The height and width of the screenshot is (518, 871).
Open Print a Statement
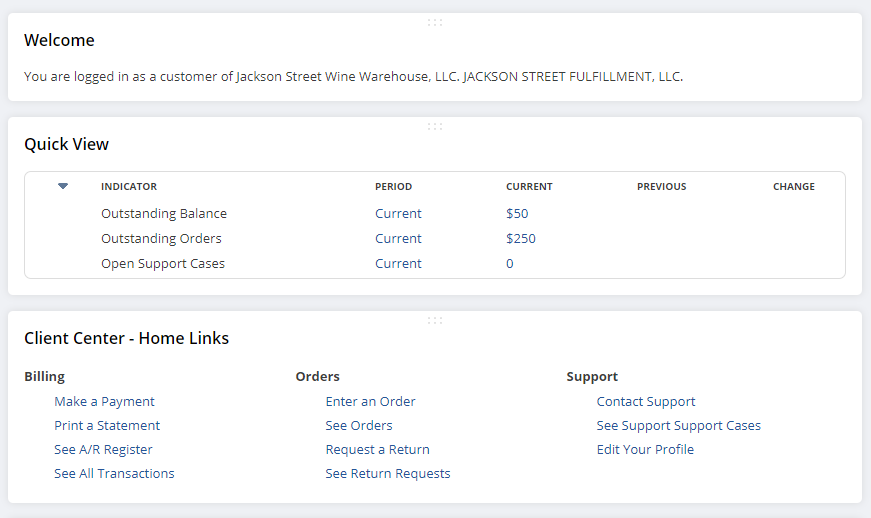[107, 425]
